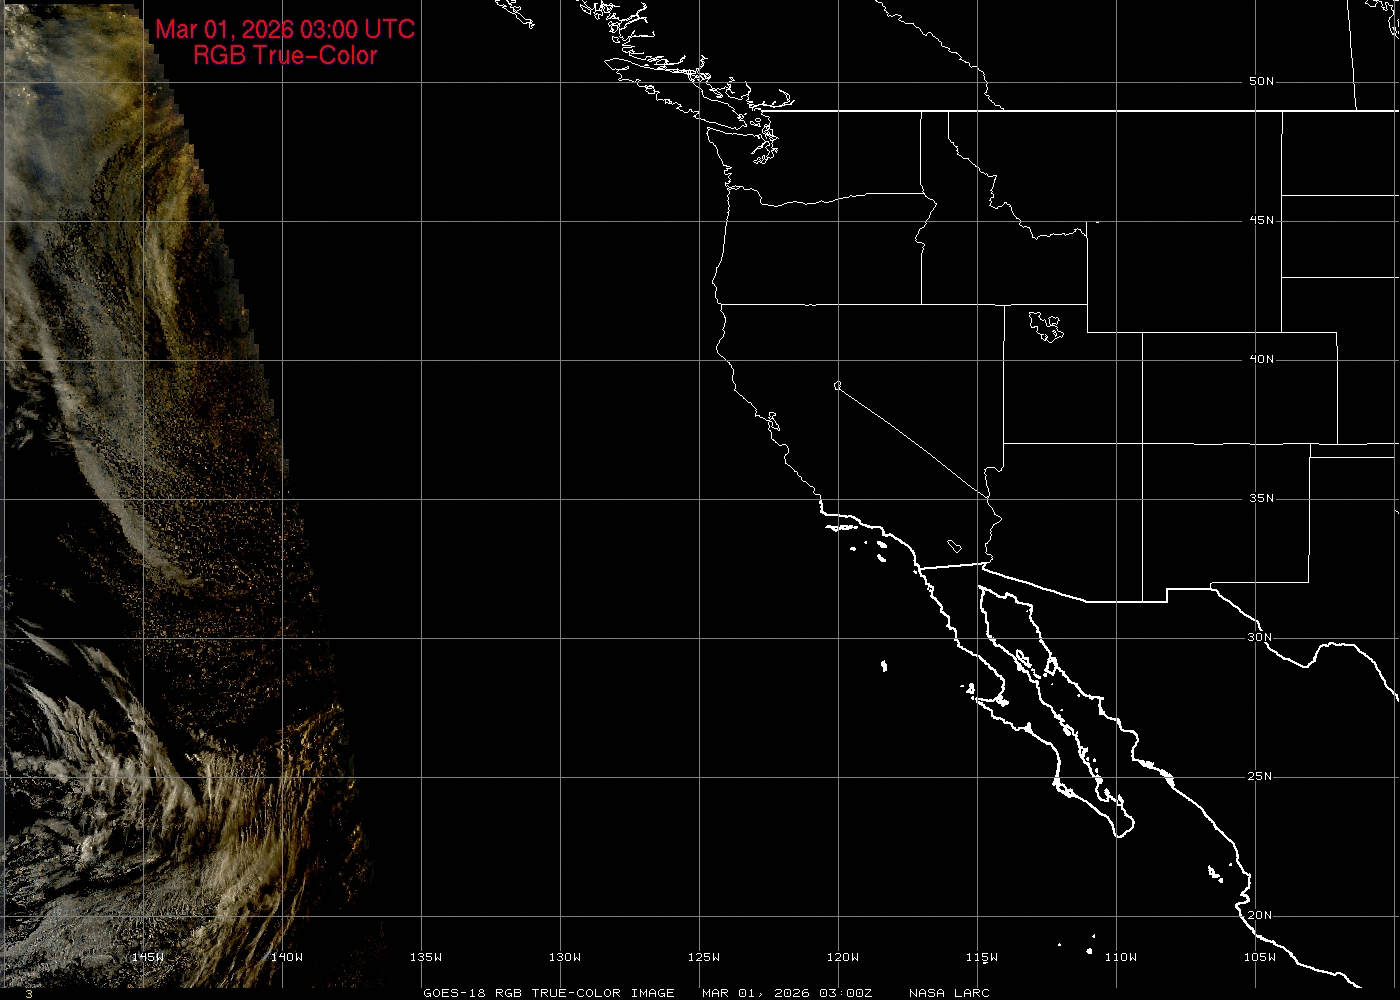The width and height of the screenshot is (1400, 1000).
Task: Click the 40N latitude label
Action: pos(1261,360)
